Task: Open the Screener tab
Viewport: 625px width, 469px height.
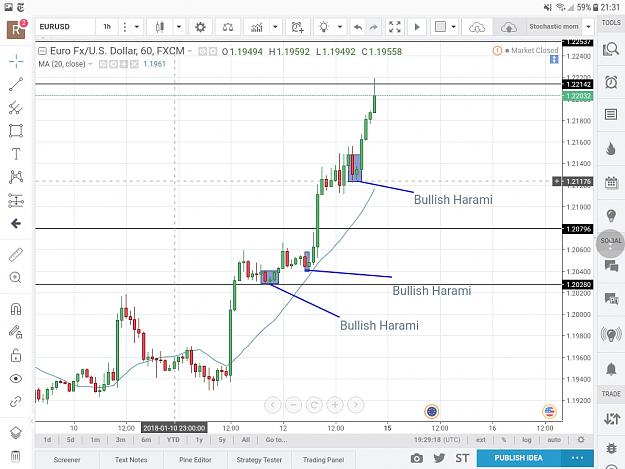Action: 67,460
